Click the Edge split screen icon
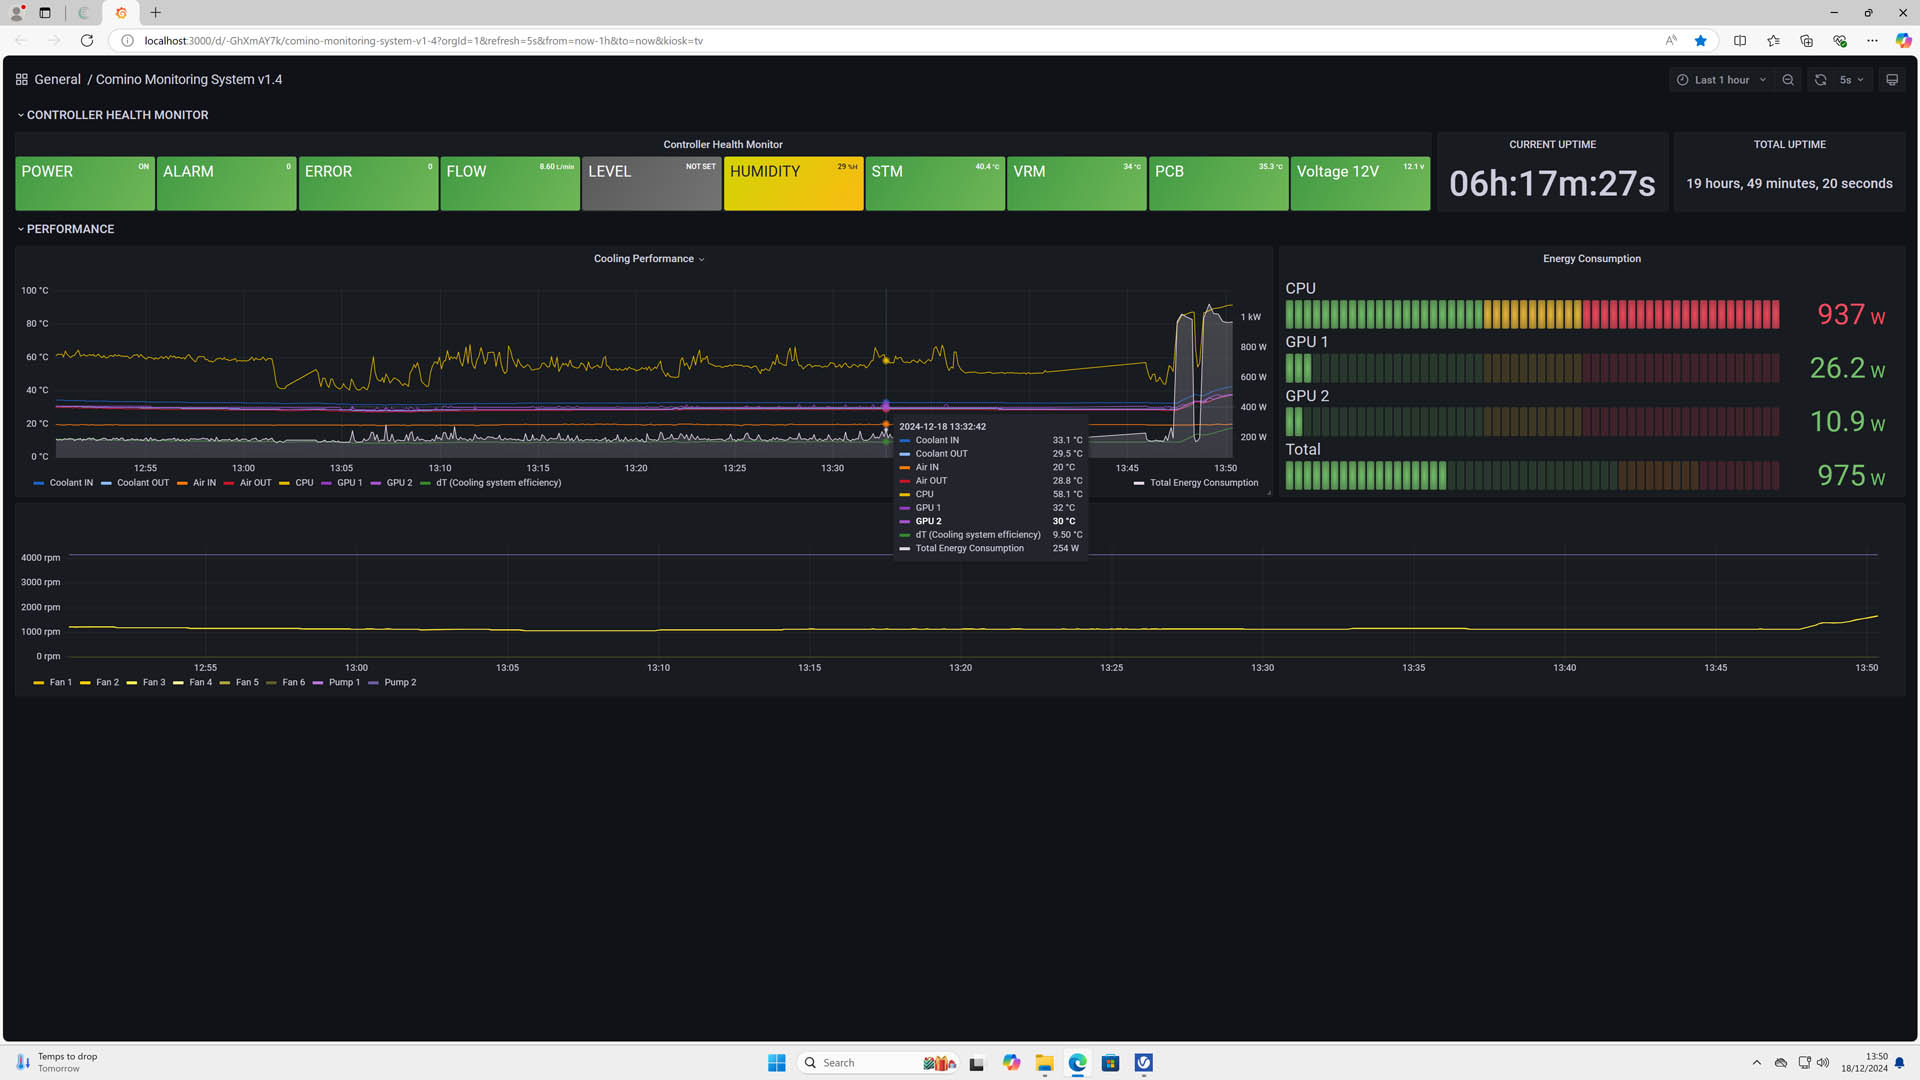Image resolution: width=1920 pixels, height=1080 pixels. coord(1740,41)
